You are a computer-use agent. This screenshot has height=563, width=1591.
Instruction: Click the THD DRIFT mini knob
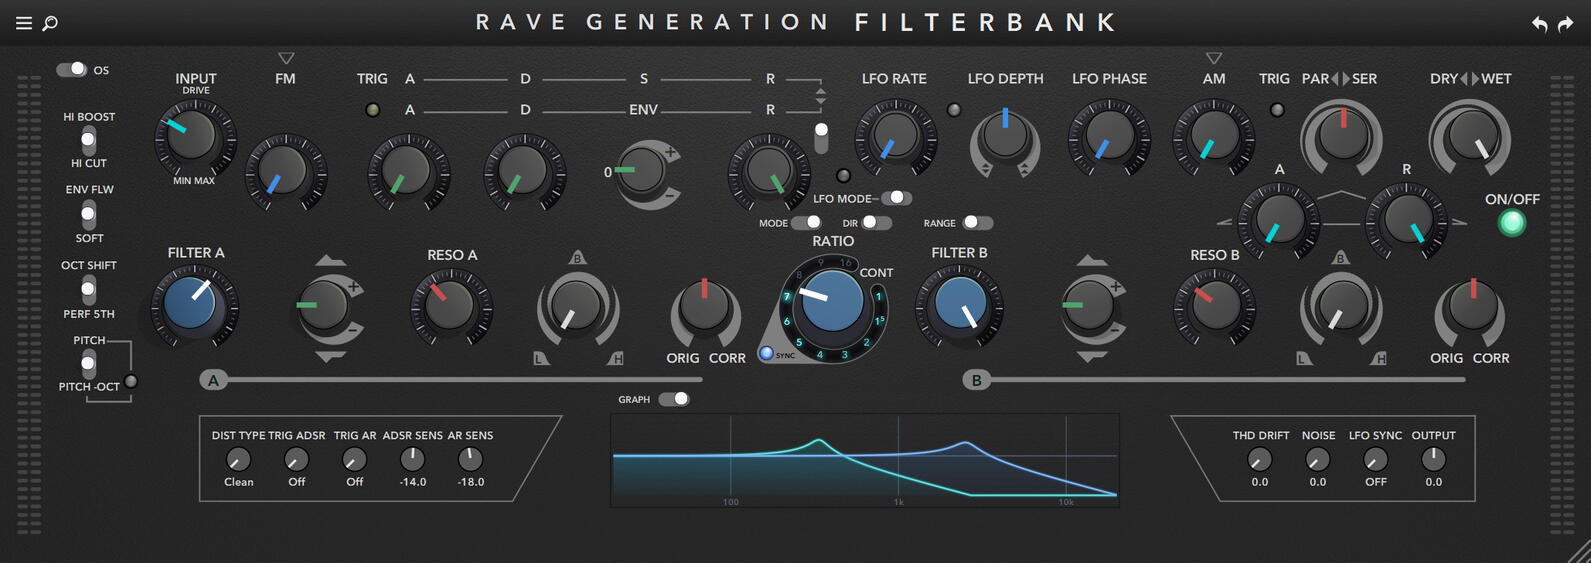(x=1260, y=459)
